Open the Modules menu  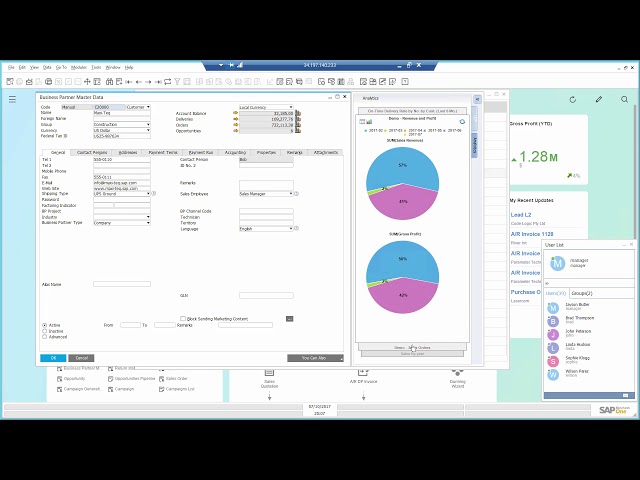click(x=79, y=67)
